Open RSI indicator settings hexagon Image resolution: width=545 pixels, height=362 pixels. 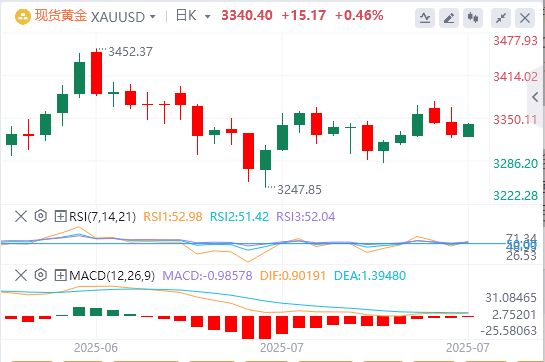click(41, 216)
